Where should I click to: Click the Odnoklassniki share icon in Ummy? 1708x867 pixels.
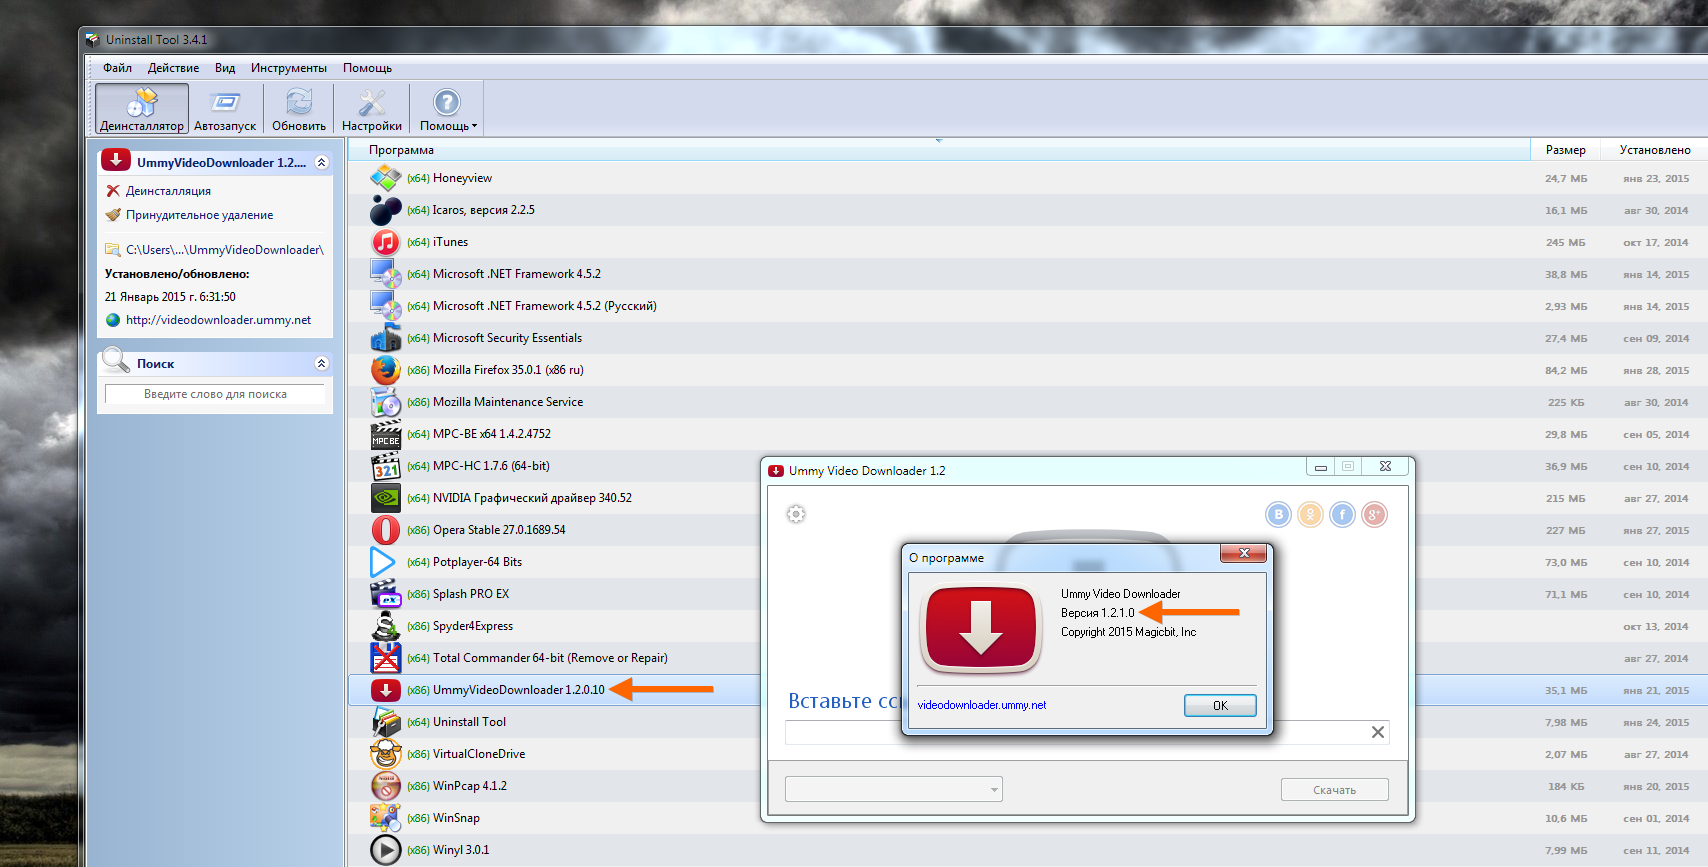pyautogui.click(x=1310, y=514)
